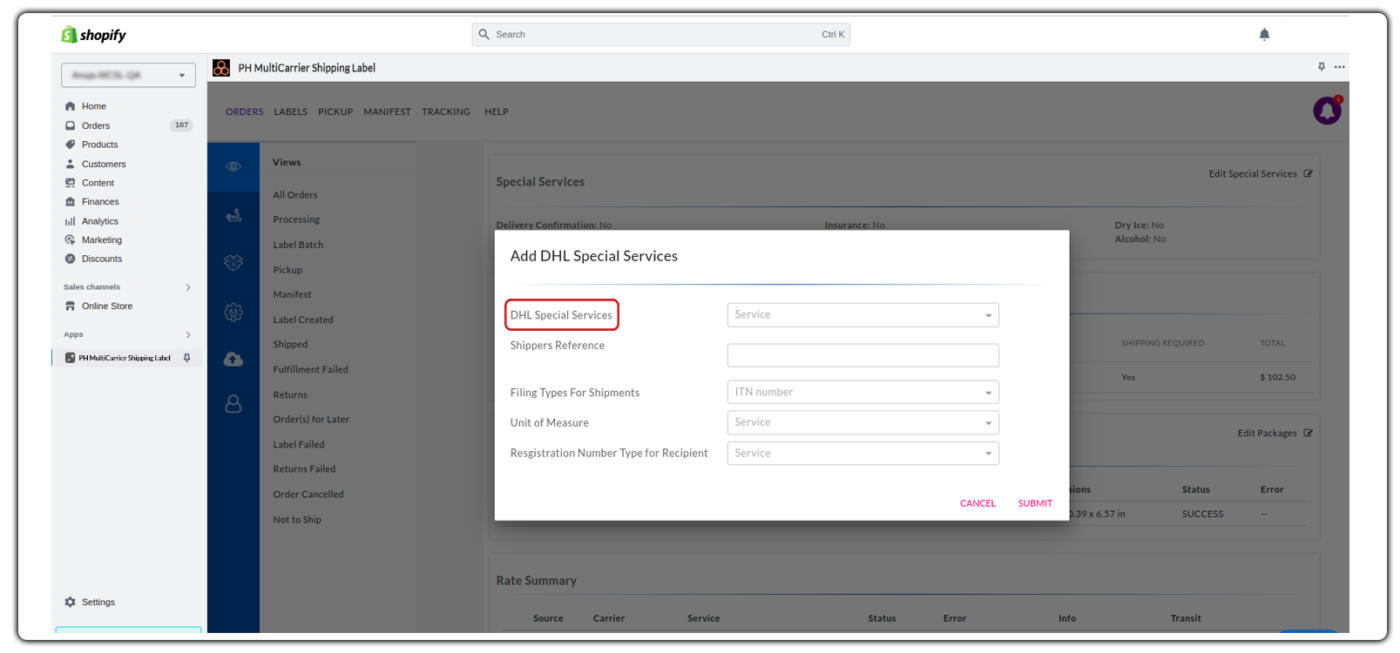Expand the Sales channels section chevron
The height and width of the screenshot is (653, 1400).
point(188,287)
